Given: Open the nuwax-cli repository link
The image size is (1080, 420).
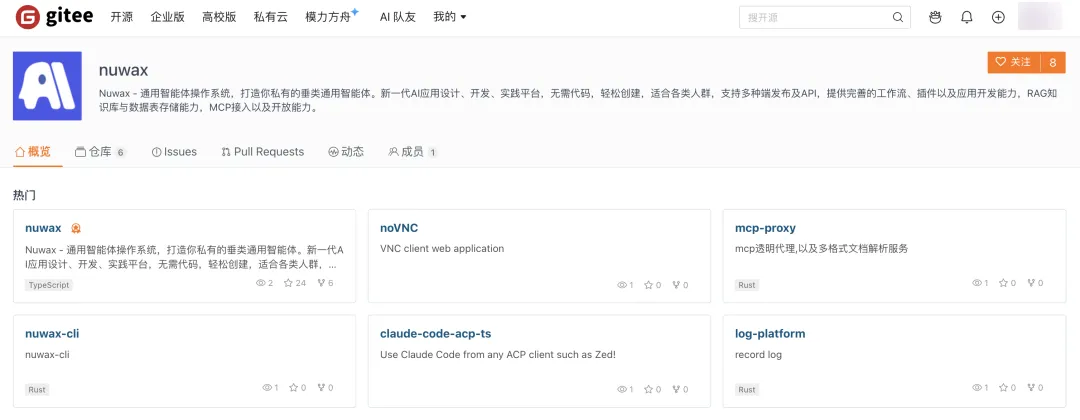Looking at the screenshot, I should click(52, 333).
